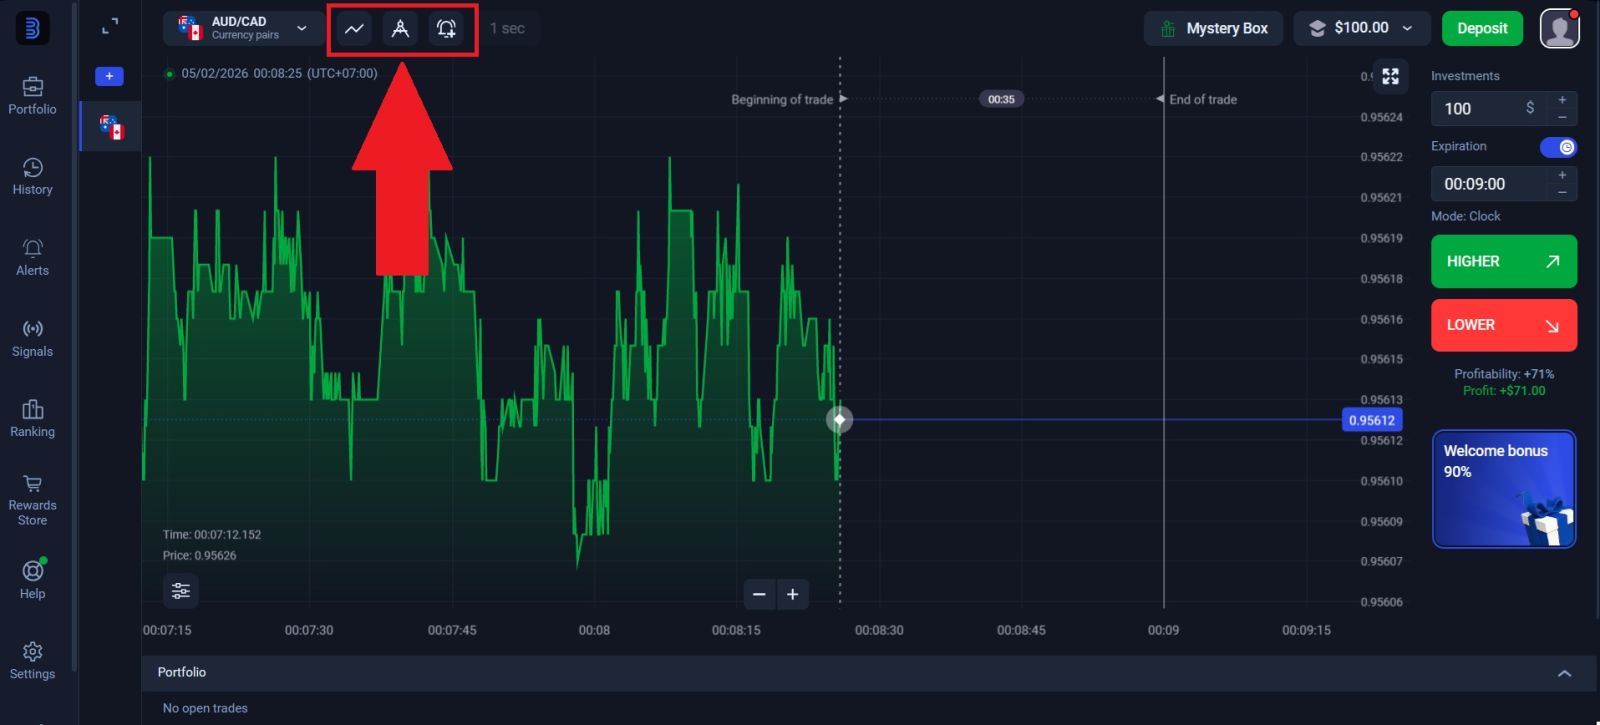Click the Investments amount field
This screenshot has height=725, width=1600.
pos(1480,108)
